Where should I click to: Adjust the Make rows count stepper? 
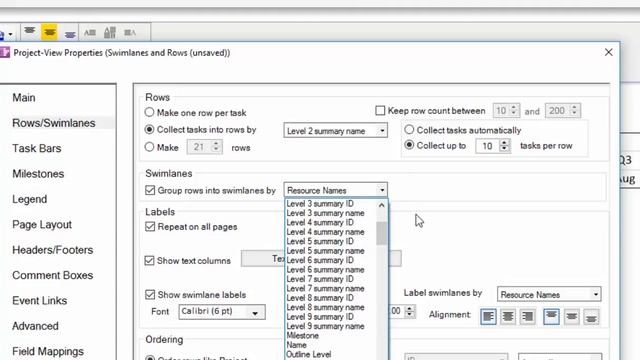pos(216,147)
